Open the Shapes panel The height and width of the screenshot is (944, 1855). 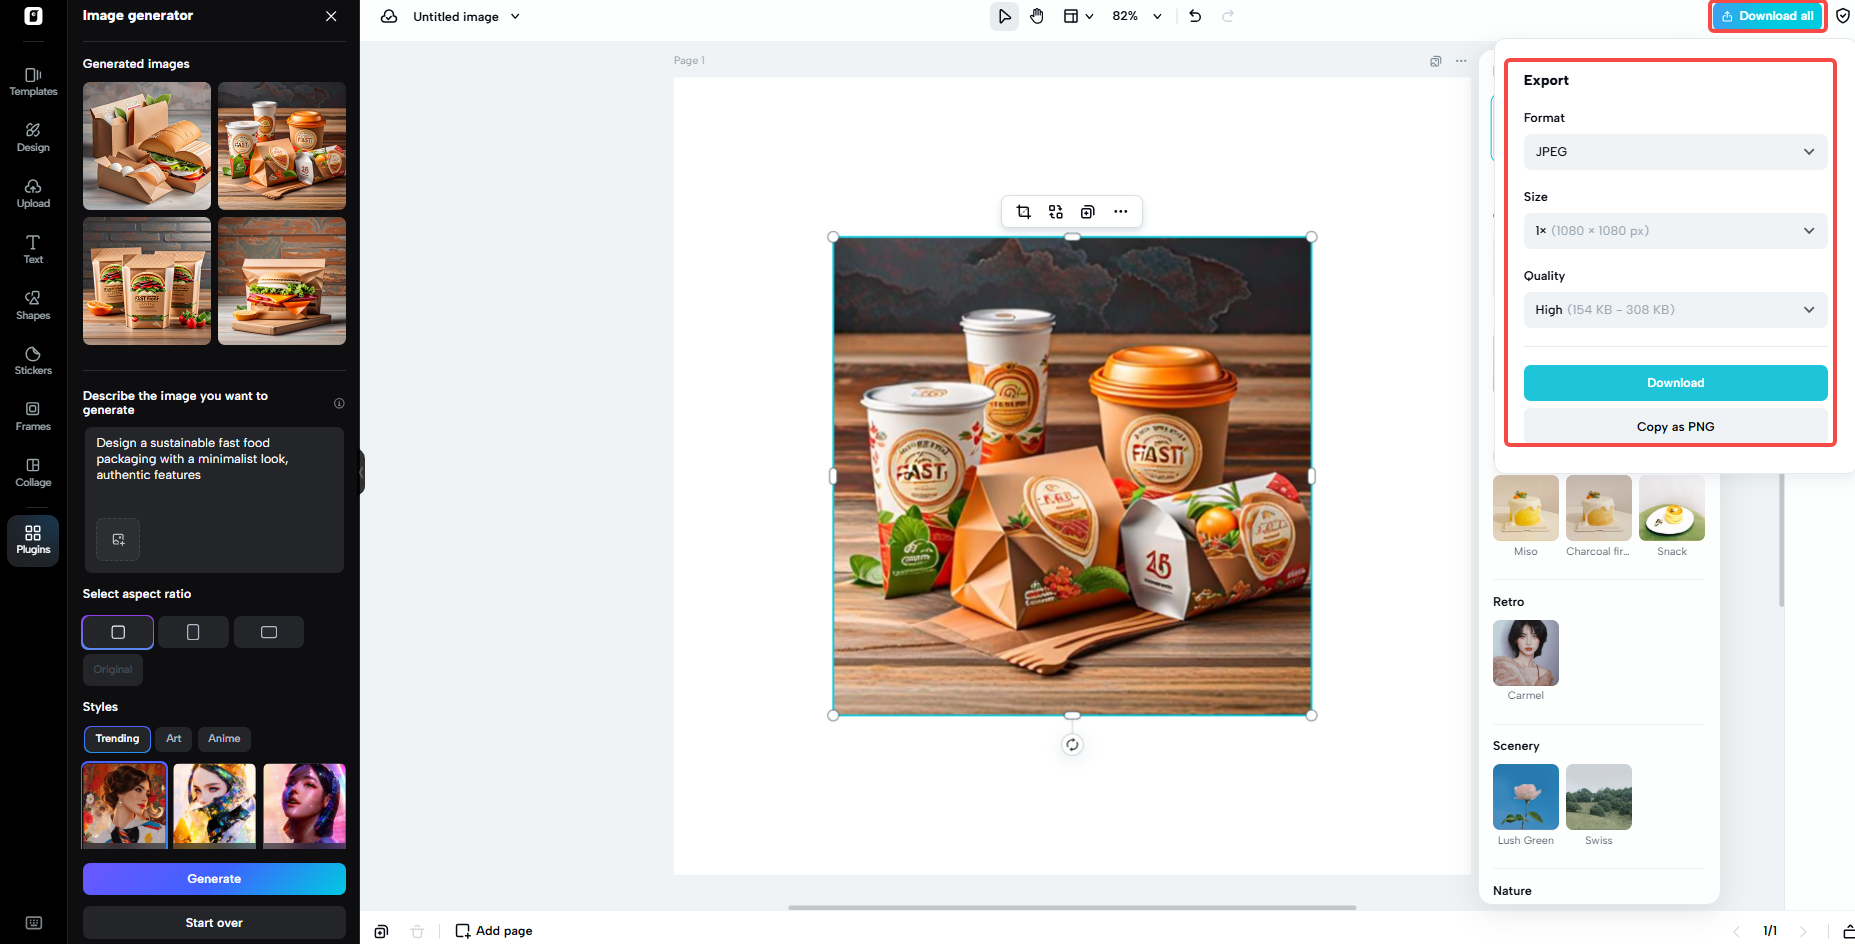pyautogui.click(x=33, y=303)
